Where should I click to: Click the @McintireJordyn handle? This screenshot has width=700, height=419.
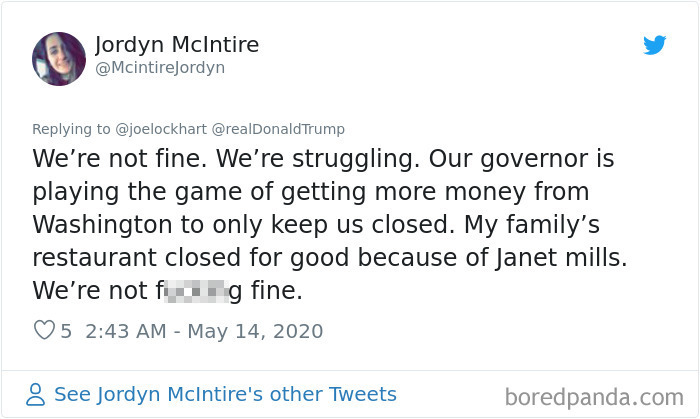click(160, 67)
